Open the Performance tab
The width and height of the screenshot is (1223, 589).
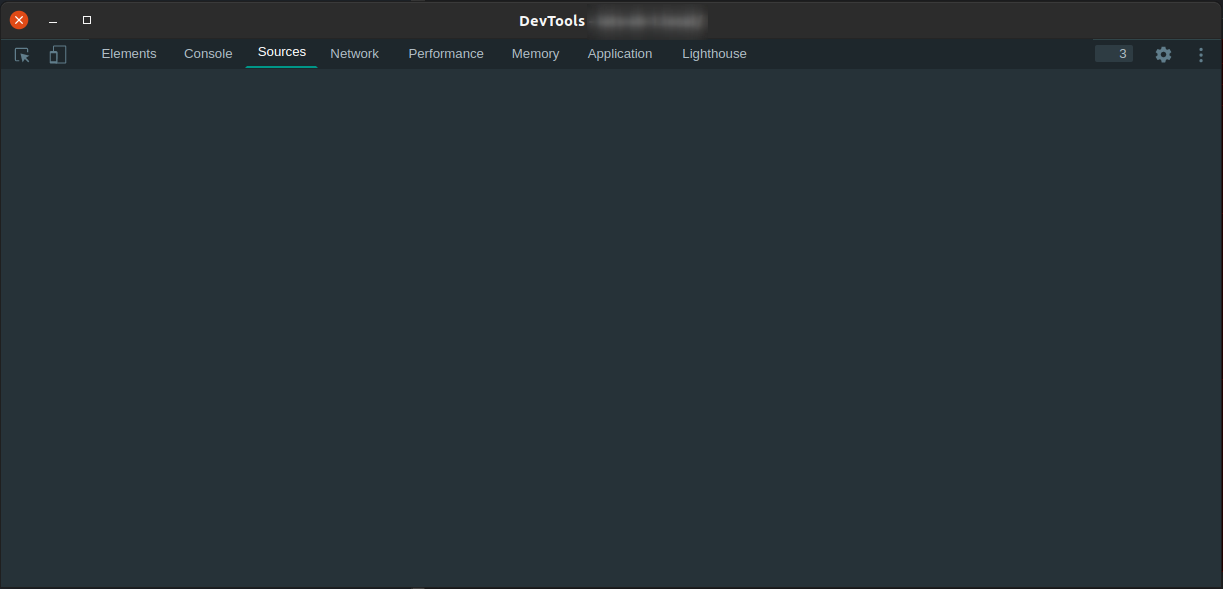click(445, 53)
